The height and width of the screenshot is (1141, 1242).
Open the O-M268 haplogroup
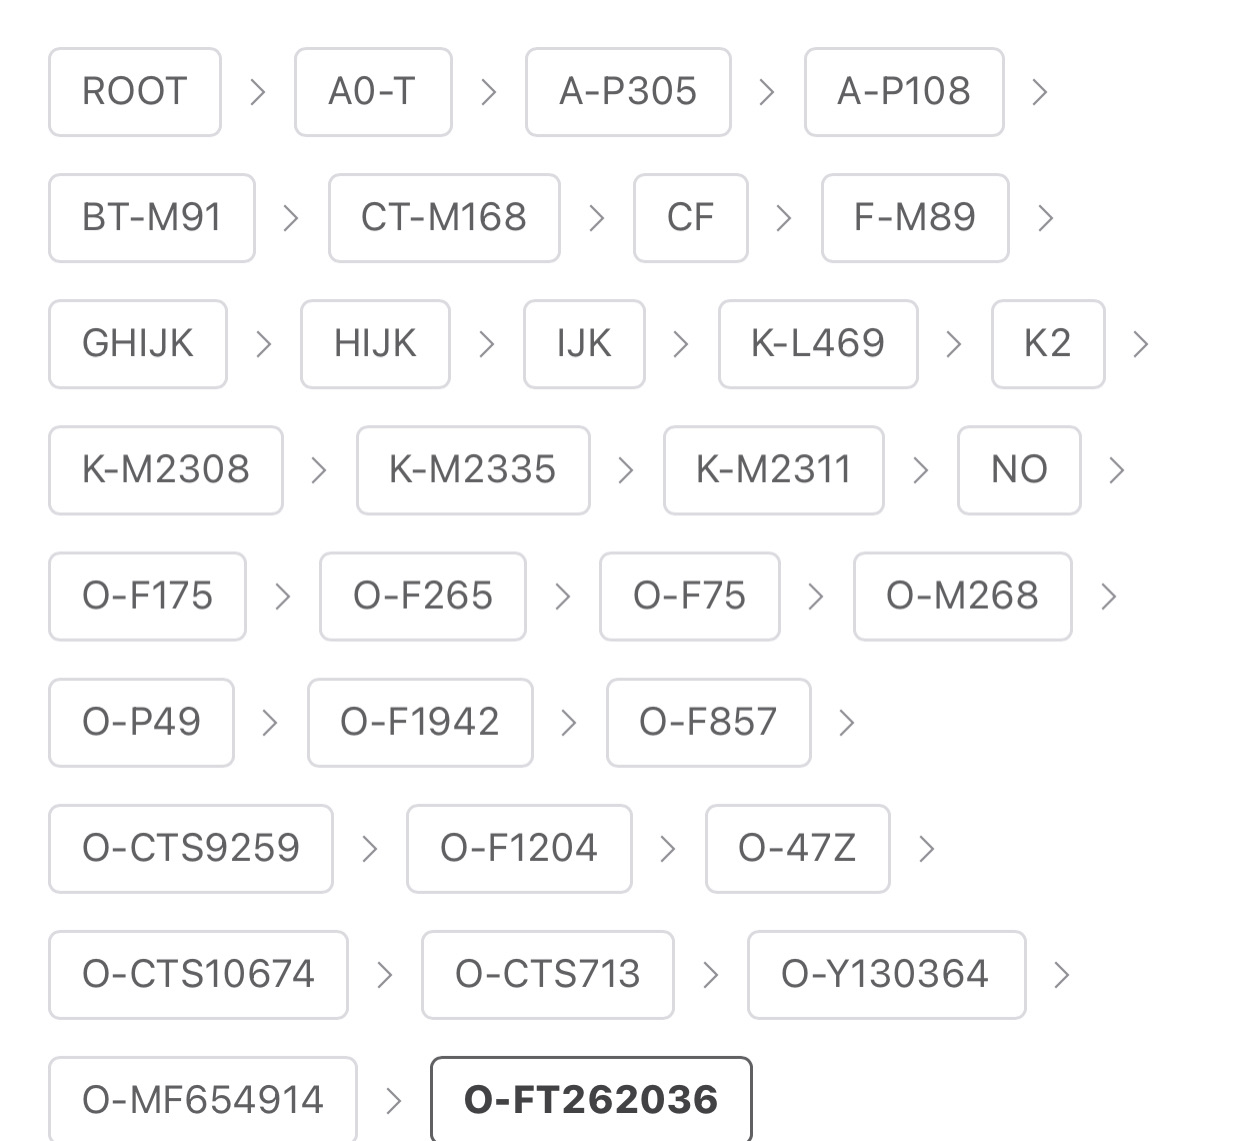pyautogui.click(x=961, y=596)
